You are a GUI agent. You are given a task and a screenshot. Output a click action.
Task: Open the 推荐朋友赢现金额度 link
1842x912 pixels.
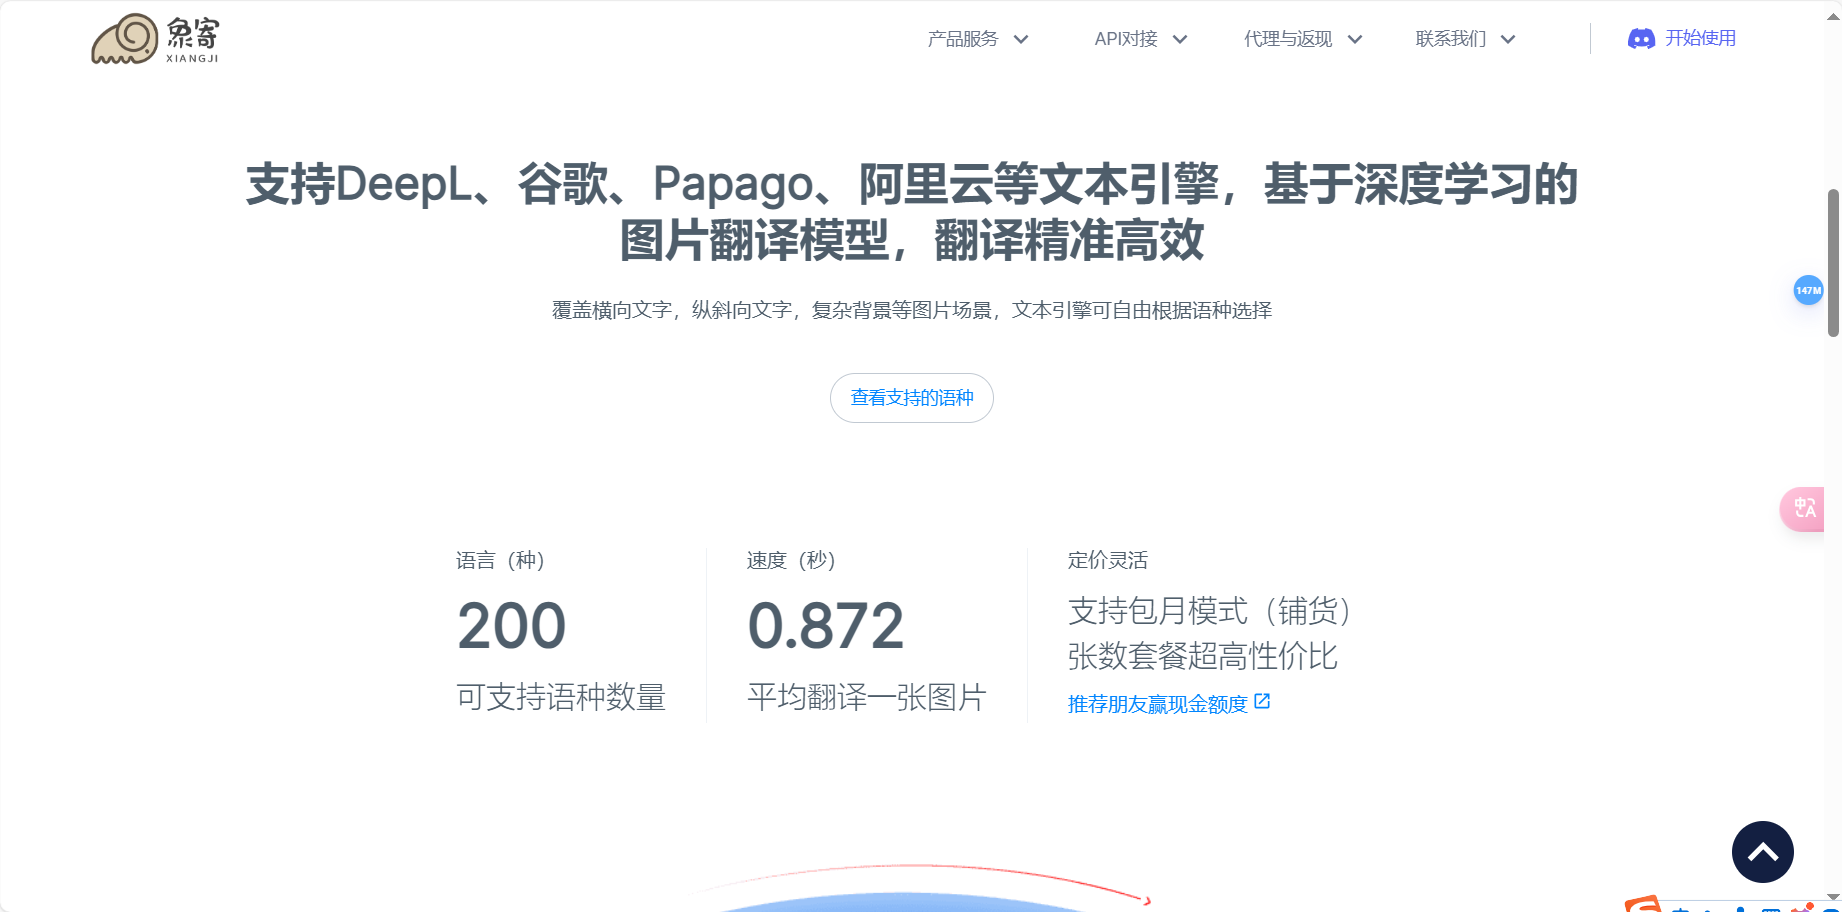(1157, 703)
